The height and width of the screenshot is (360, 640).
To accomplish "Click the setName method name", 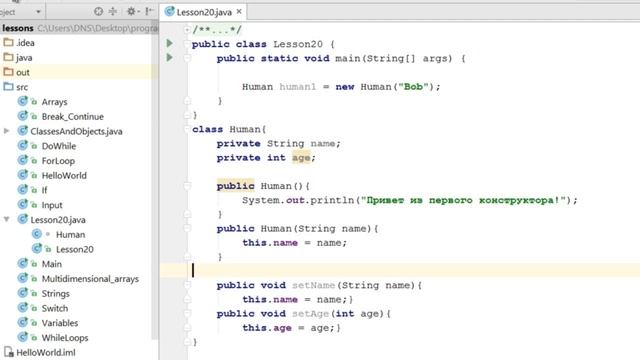I will pos(313,285).
